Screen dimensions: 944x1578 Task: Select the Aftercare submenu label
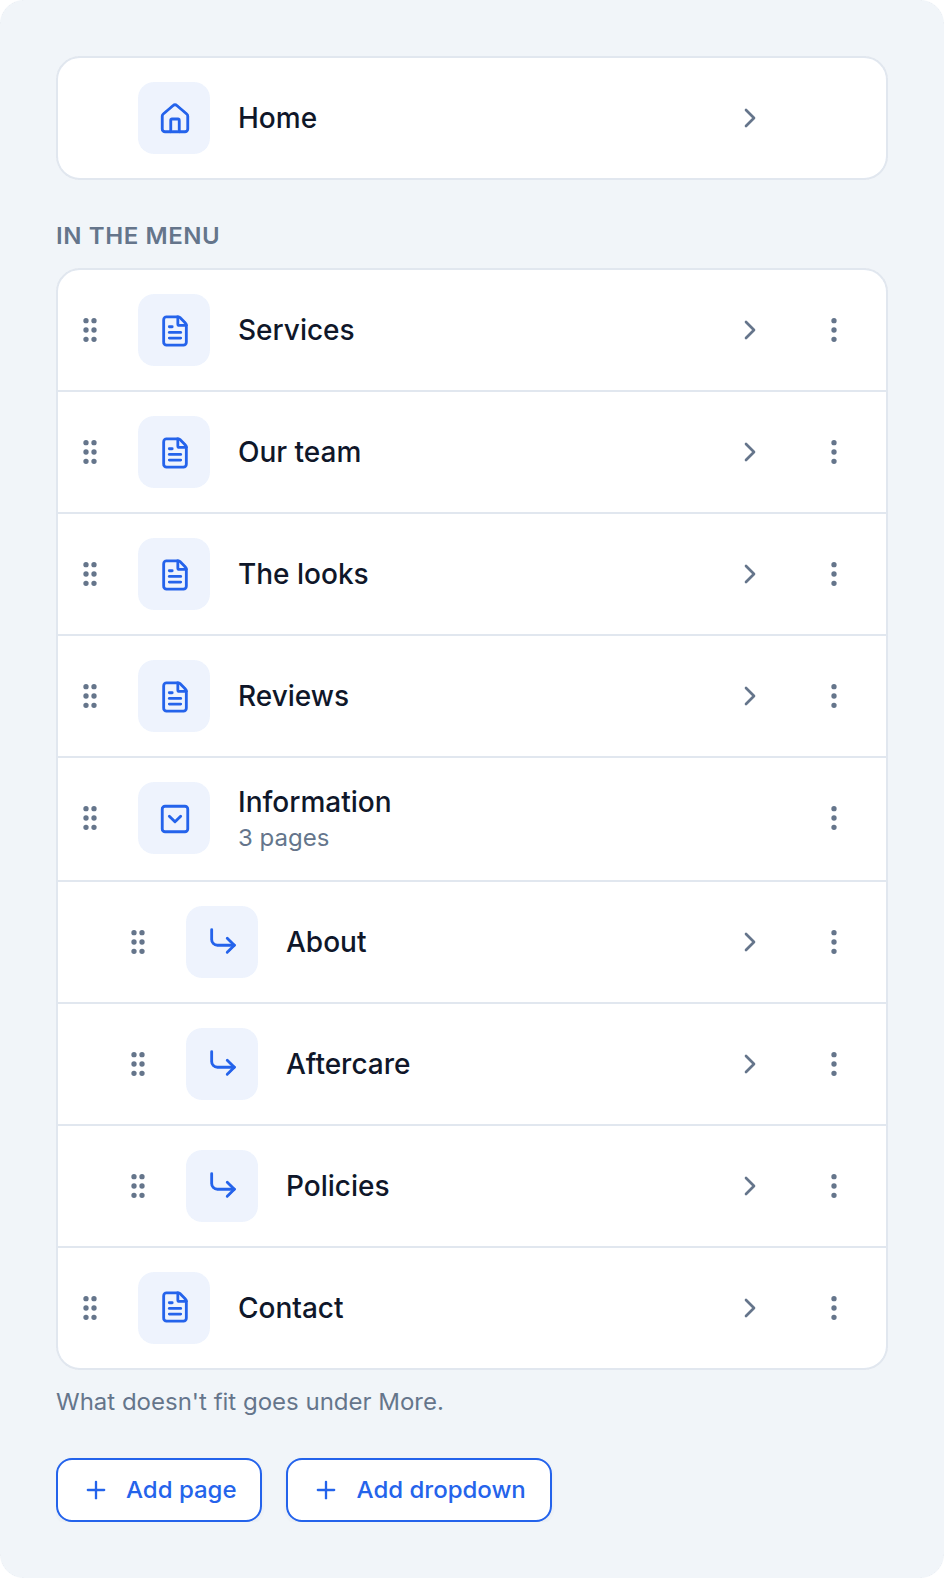coord(348,1064)
